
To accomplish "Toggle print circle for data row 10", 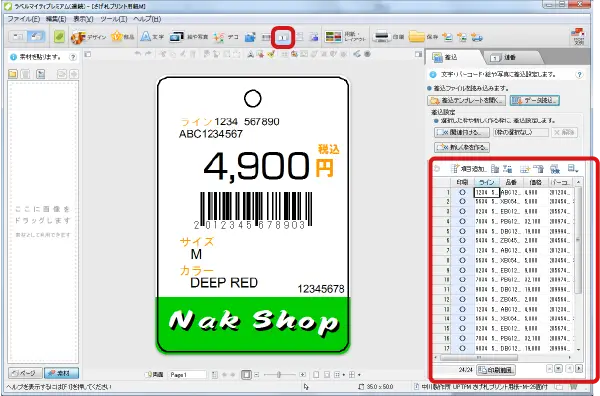I will (x=462, y=280).
